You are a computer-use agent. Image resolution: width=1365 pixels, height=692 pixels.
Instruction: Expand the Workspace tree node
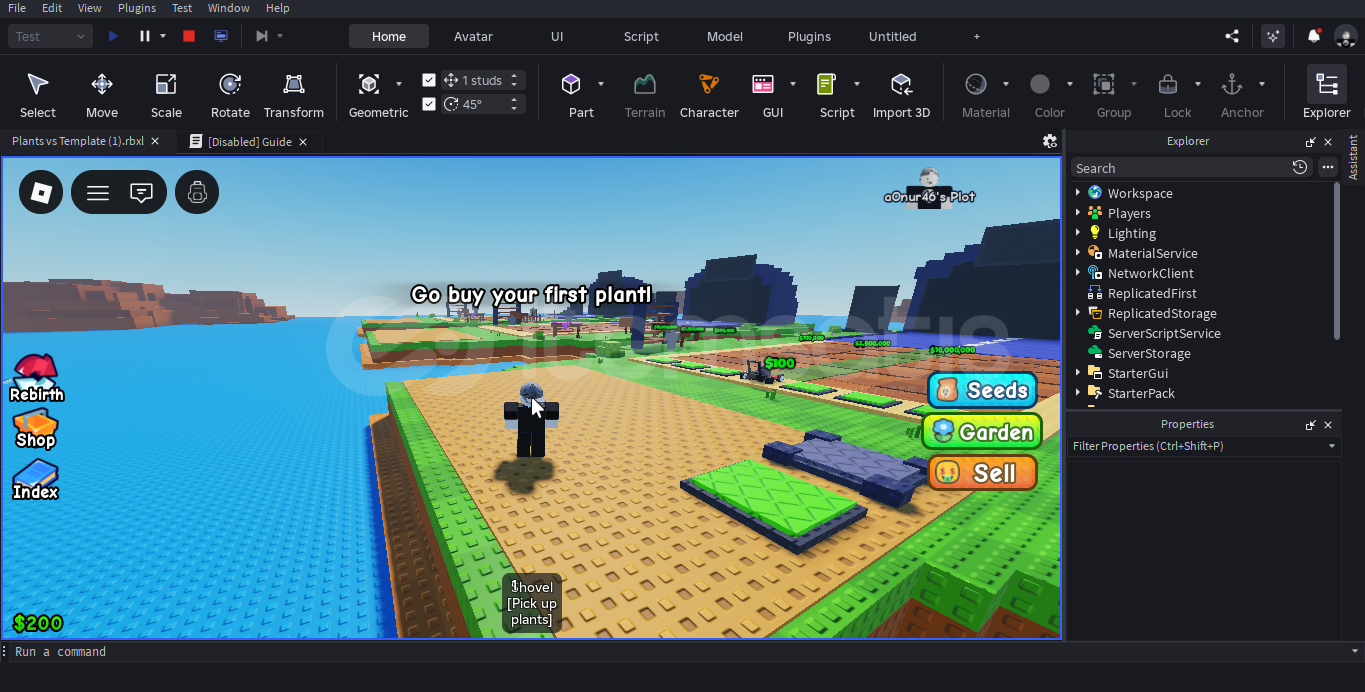(x=1078, y=193)
